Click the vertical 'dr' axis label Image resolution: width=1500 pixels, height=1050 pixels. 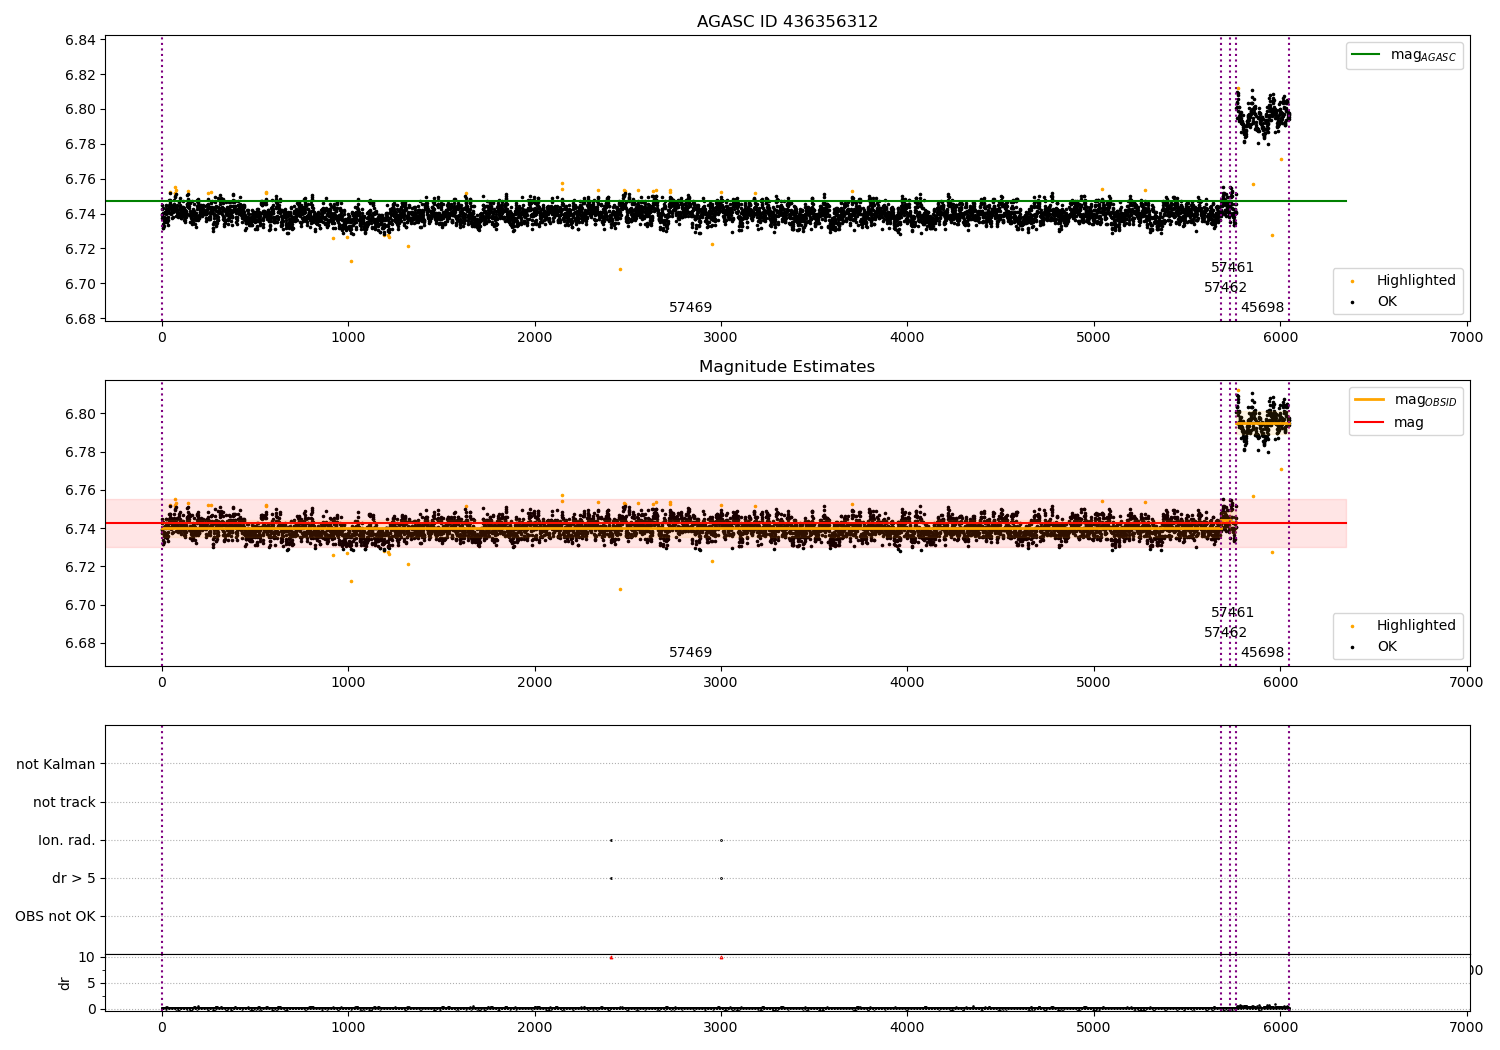(65, 983)
